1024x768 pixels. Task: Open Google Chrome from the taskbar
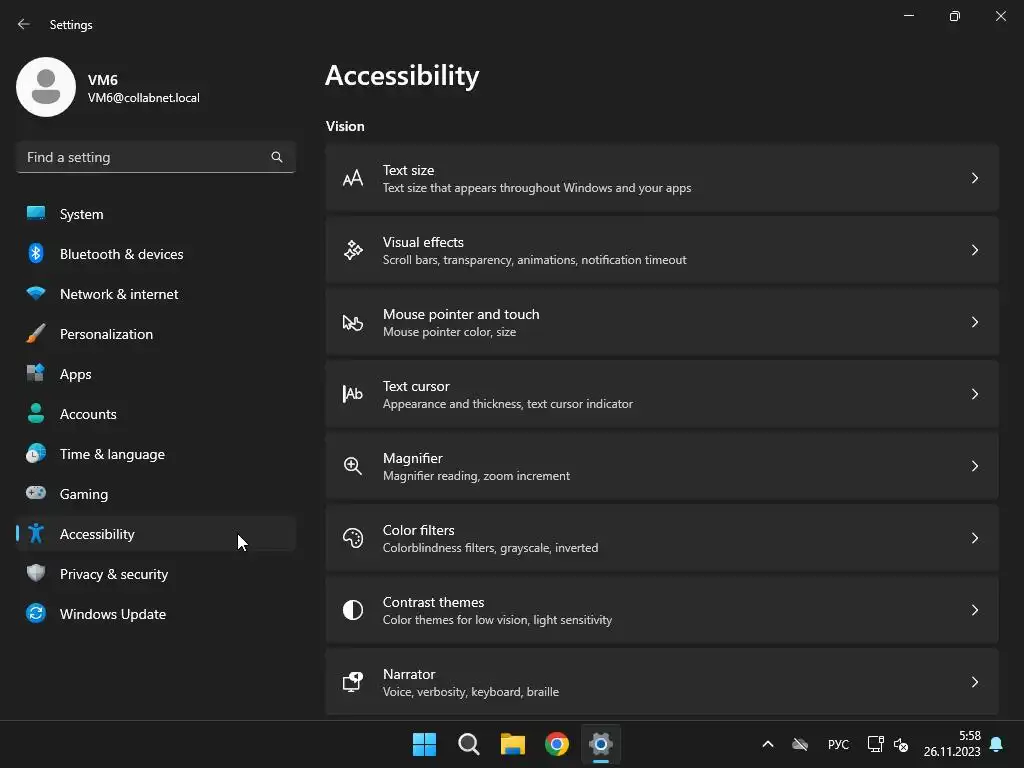tap(556, 744)
